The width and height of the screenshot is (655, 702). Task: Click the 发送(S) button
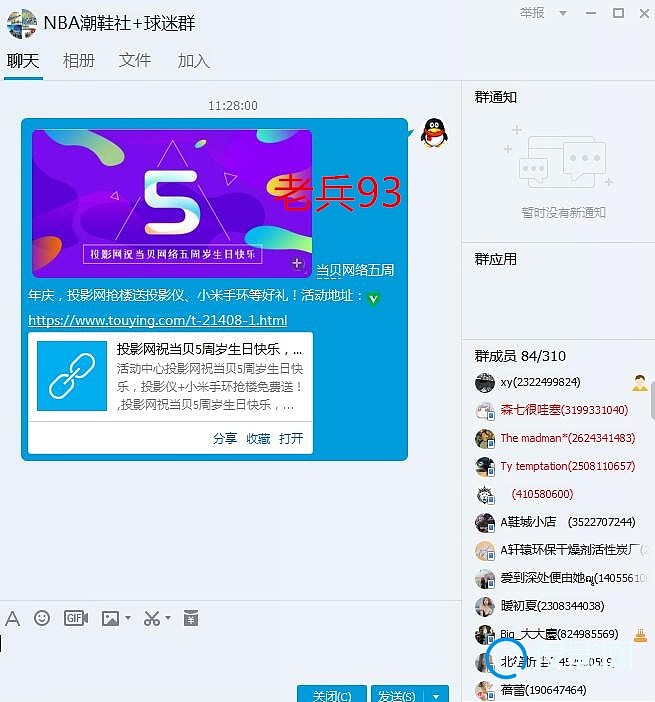pos(397,695)
